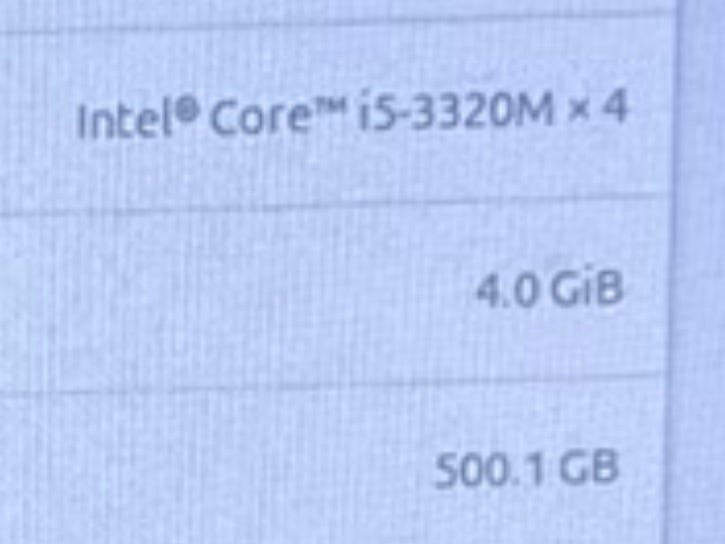
Task: Click the word "Intel" in processor text
Action: 126,120
